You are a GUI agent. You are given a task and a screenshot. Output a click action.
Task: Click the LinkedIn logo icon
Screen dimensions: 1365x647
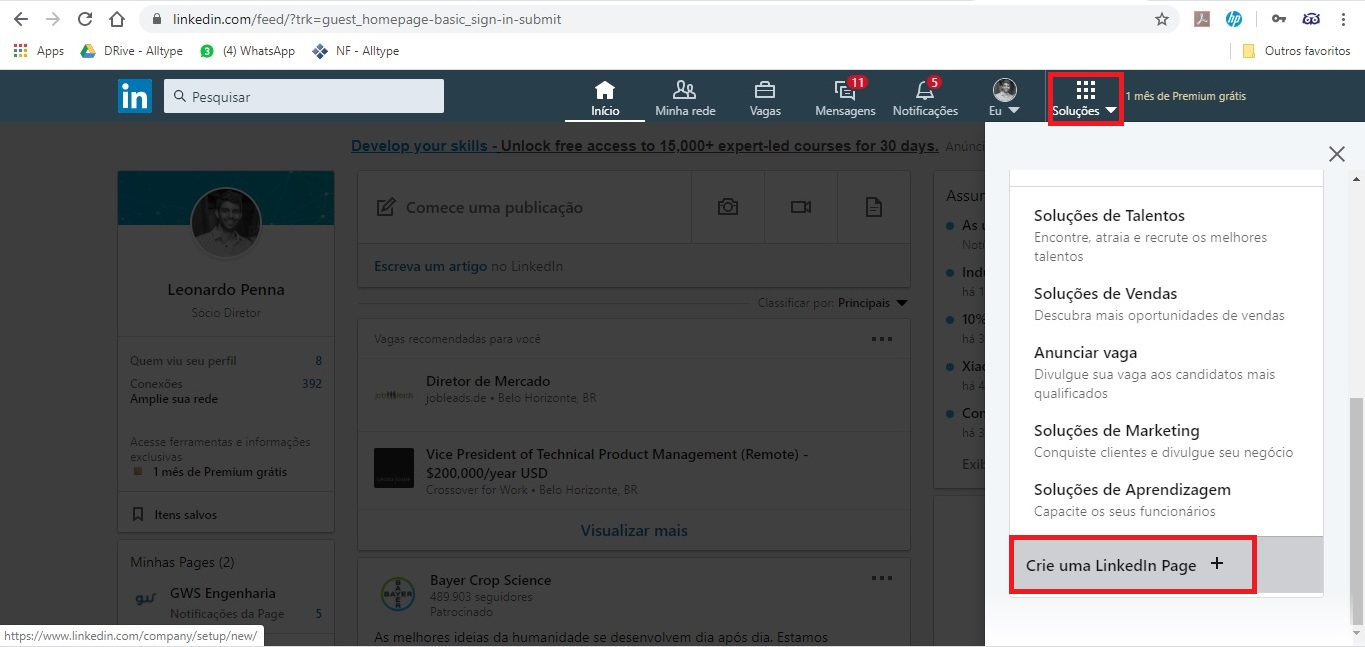point(135,96)
